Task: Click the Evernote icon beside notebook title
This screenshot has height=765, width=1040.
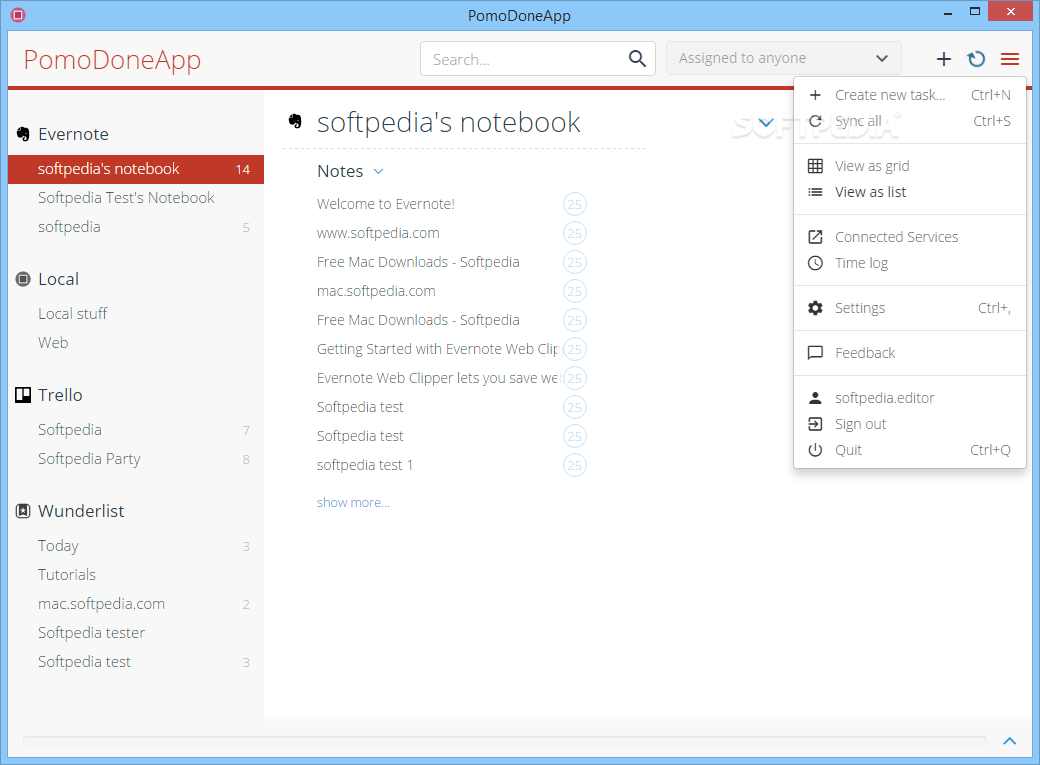Action: click(295, 121)
